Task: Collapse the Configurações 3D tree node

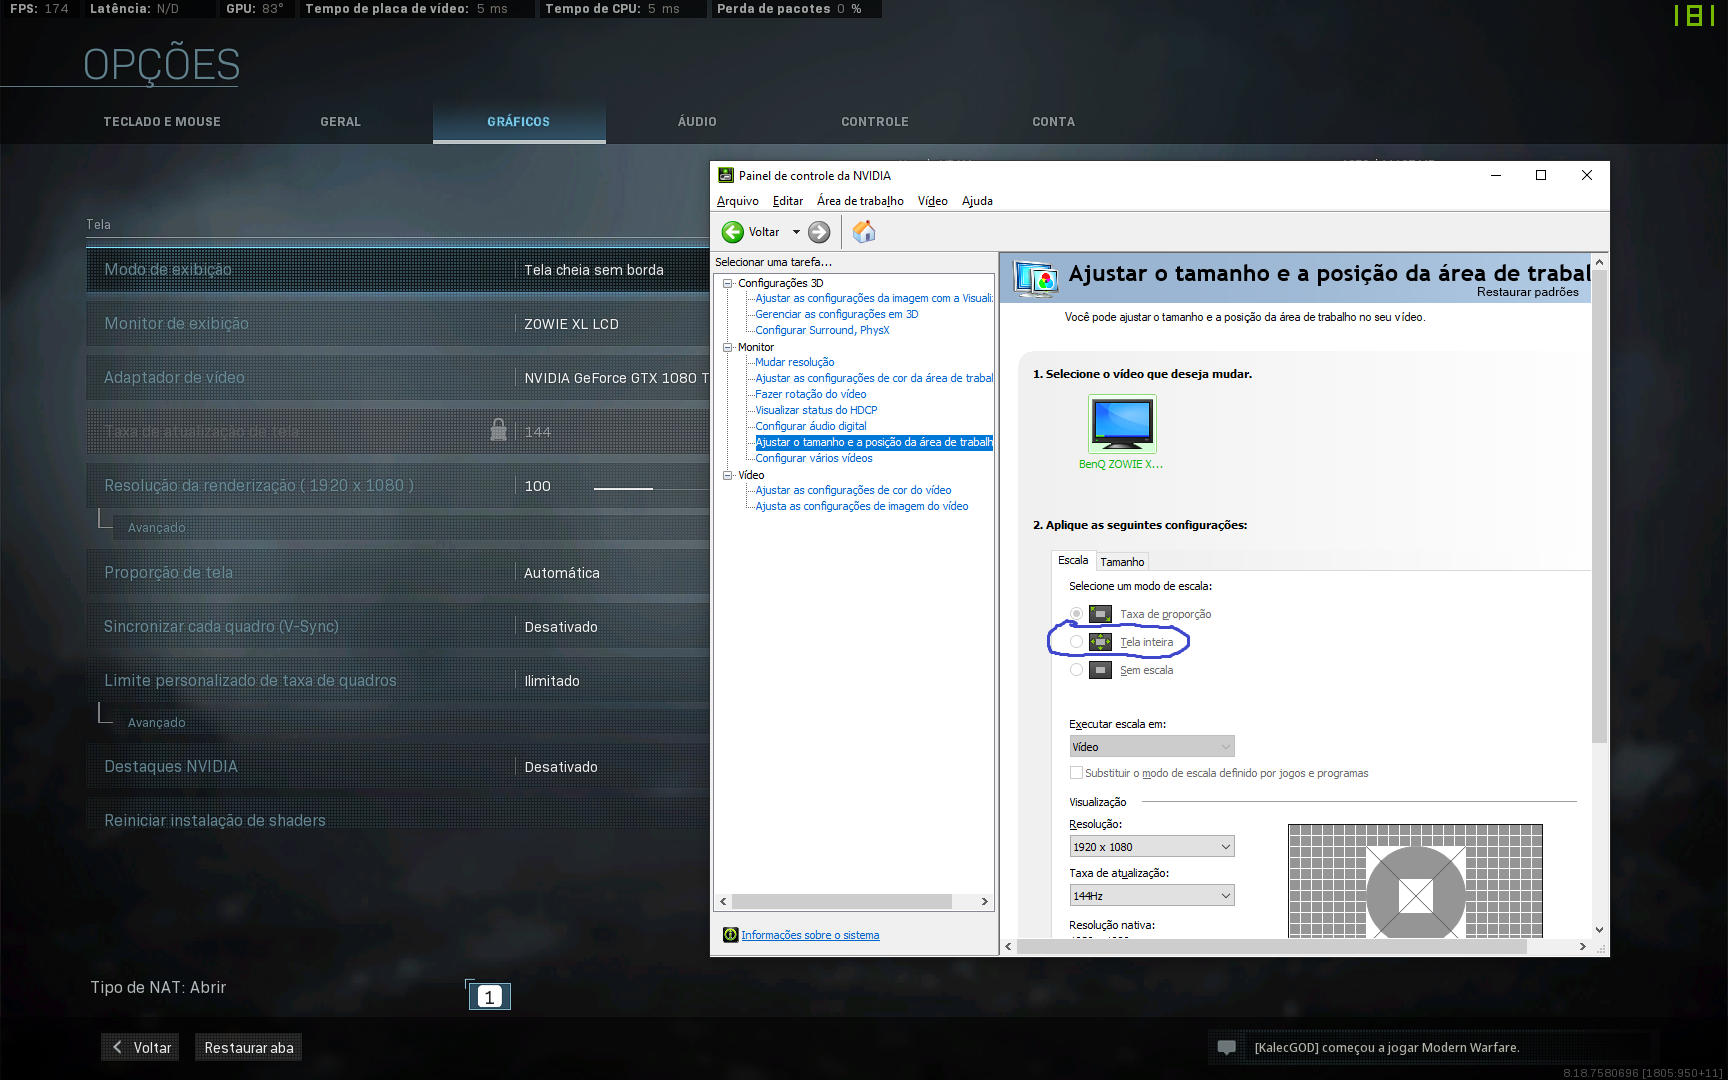Action: 728,283
